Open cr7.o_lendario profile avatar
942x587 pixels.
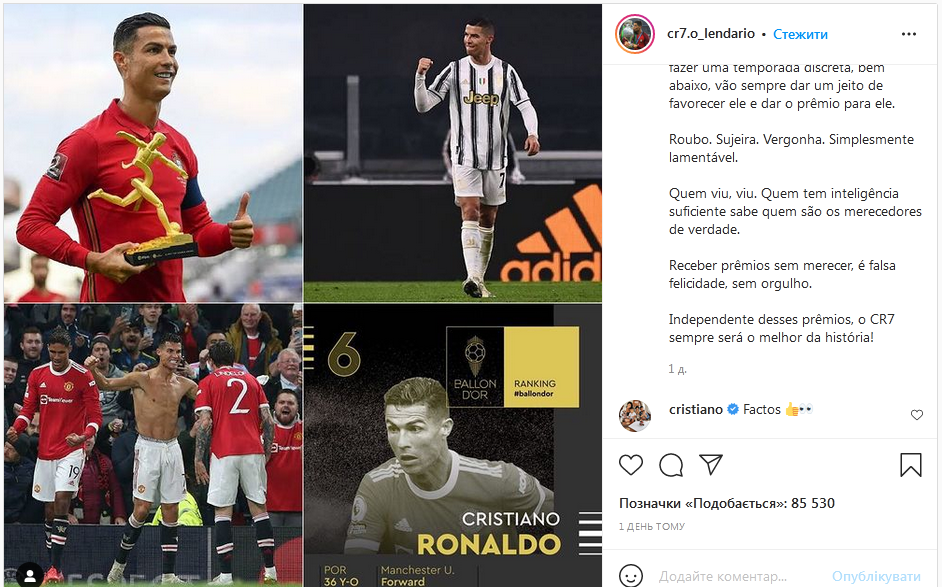(635, 34)
